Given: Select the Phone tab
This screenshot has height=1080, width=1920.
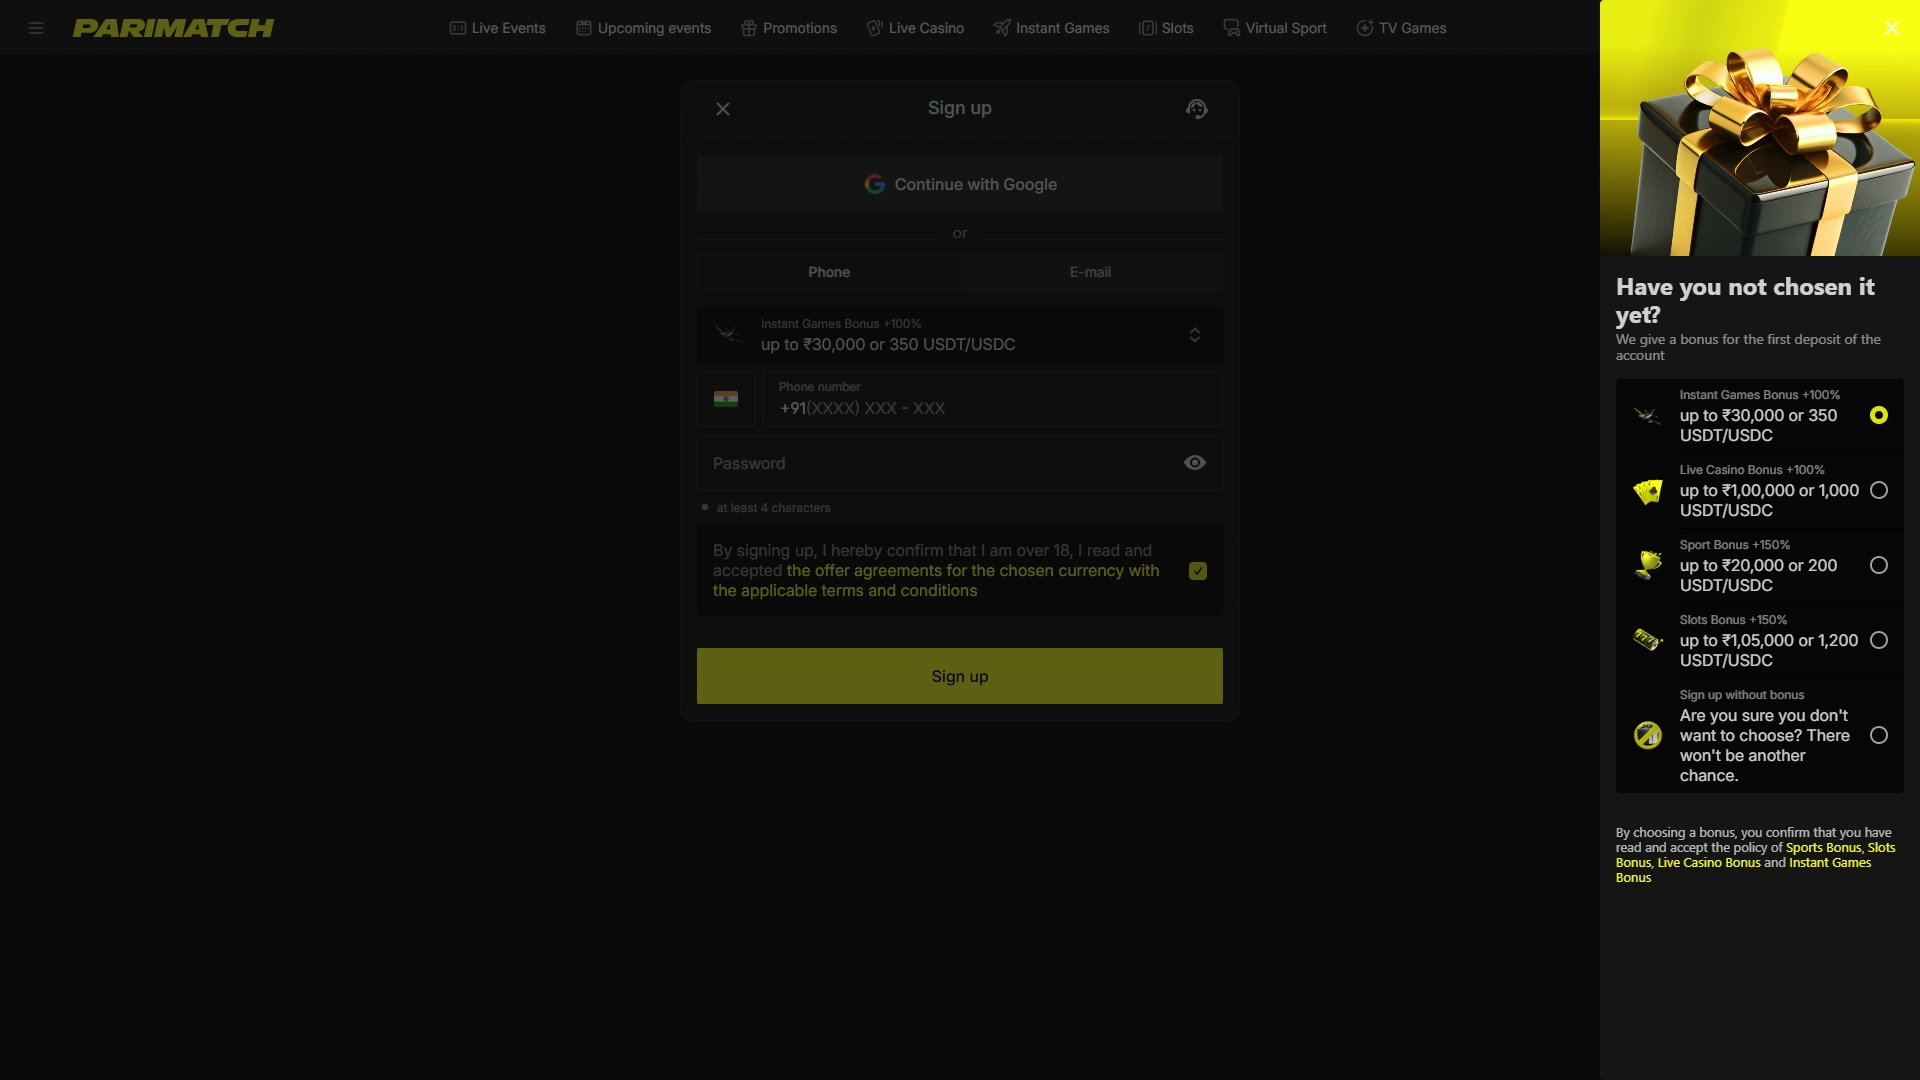Looking at the screenshot, I should pyautogui.click(x=829, y=272).
